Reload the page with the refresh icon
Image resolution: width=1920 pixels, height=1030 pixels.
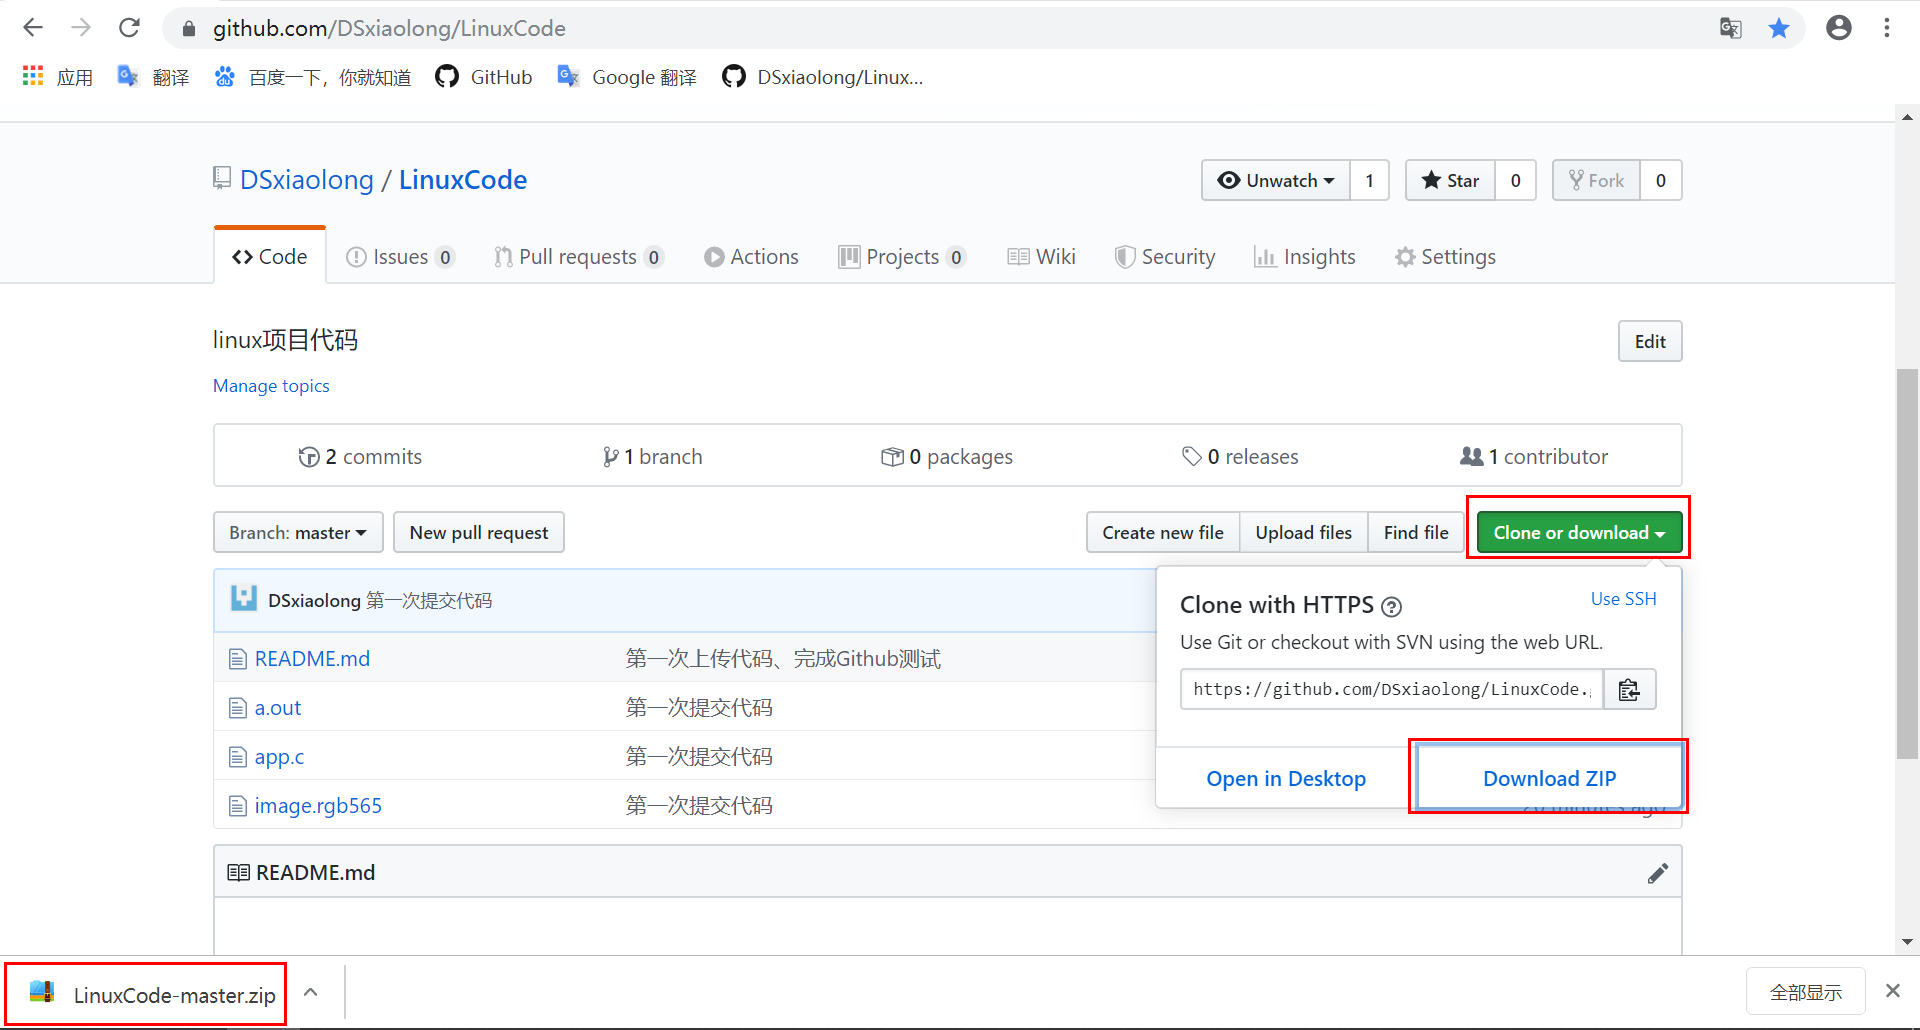point(129,28)
